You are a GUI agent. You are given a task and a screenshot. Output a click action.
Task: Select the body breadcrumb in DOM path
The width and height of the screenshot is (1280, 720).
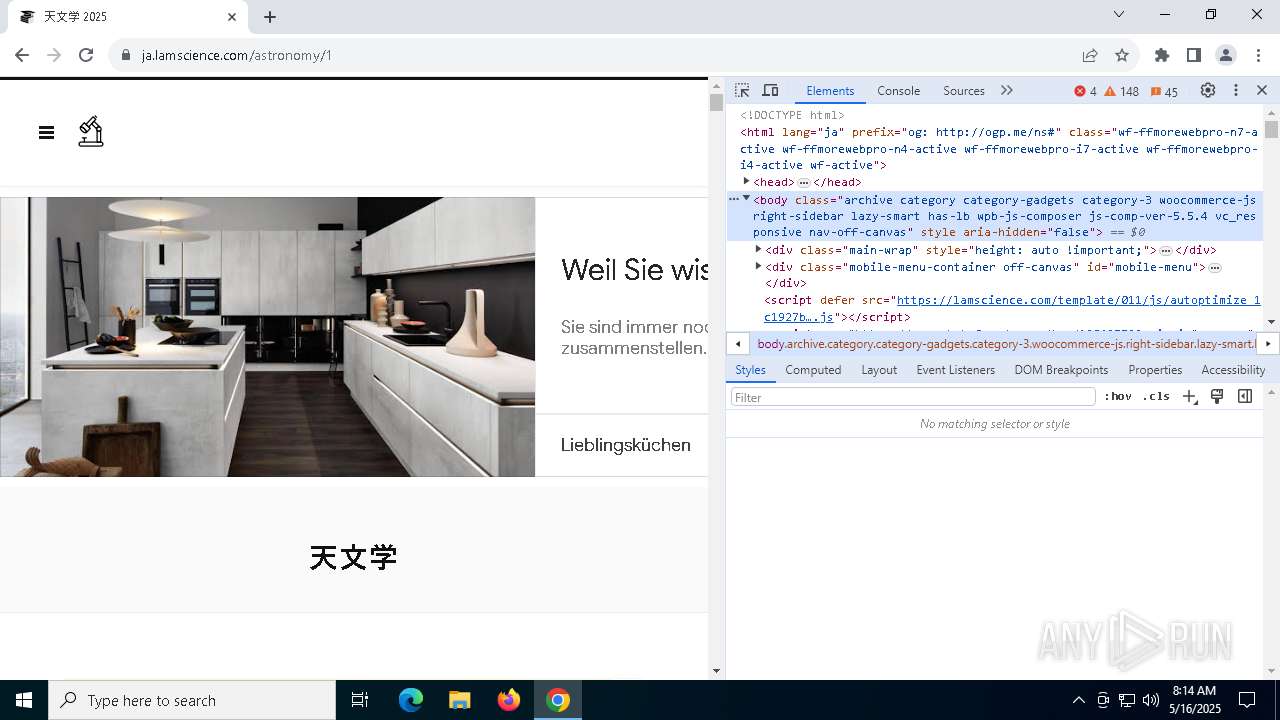pos(1005,344)
